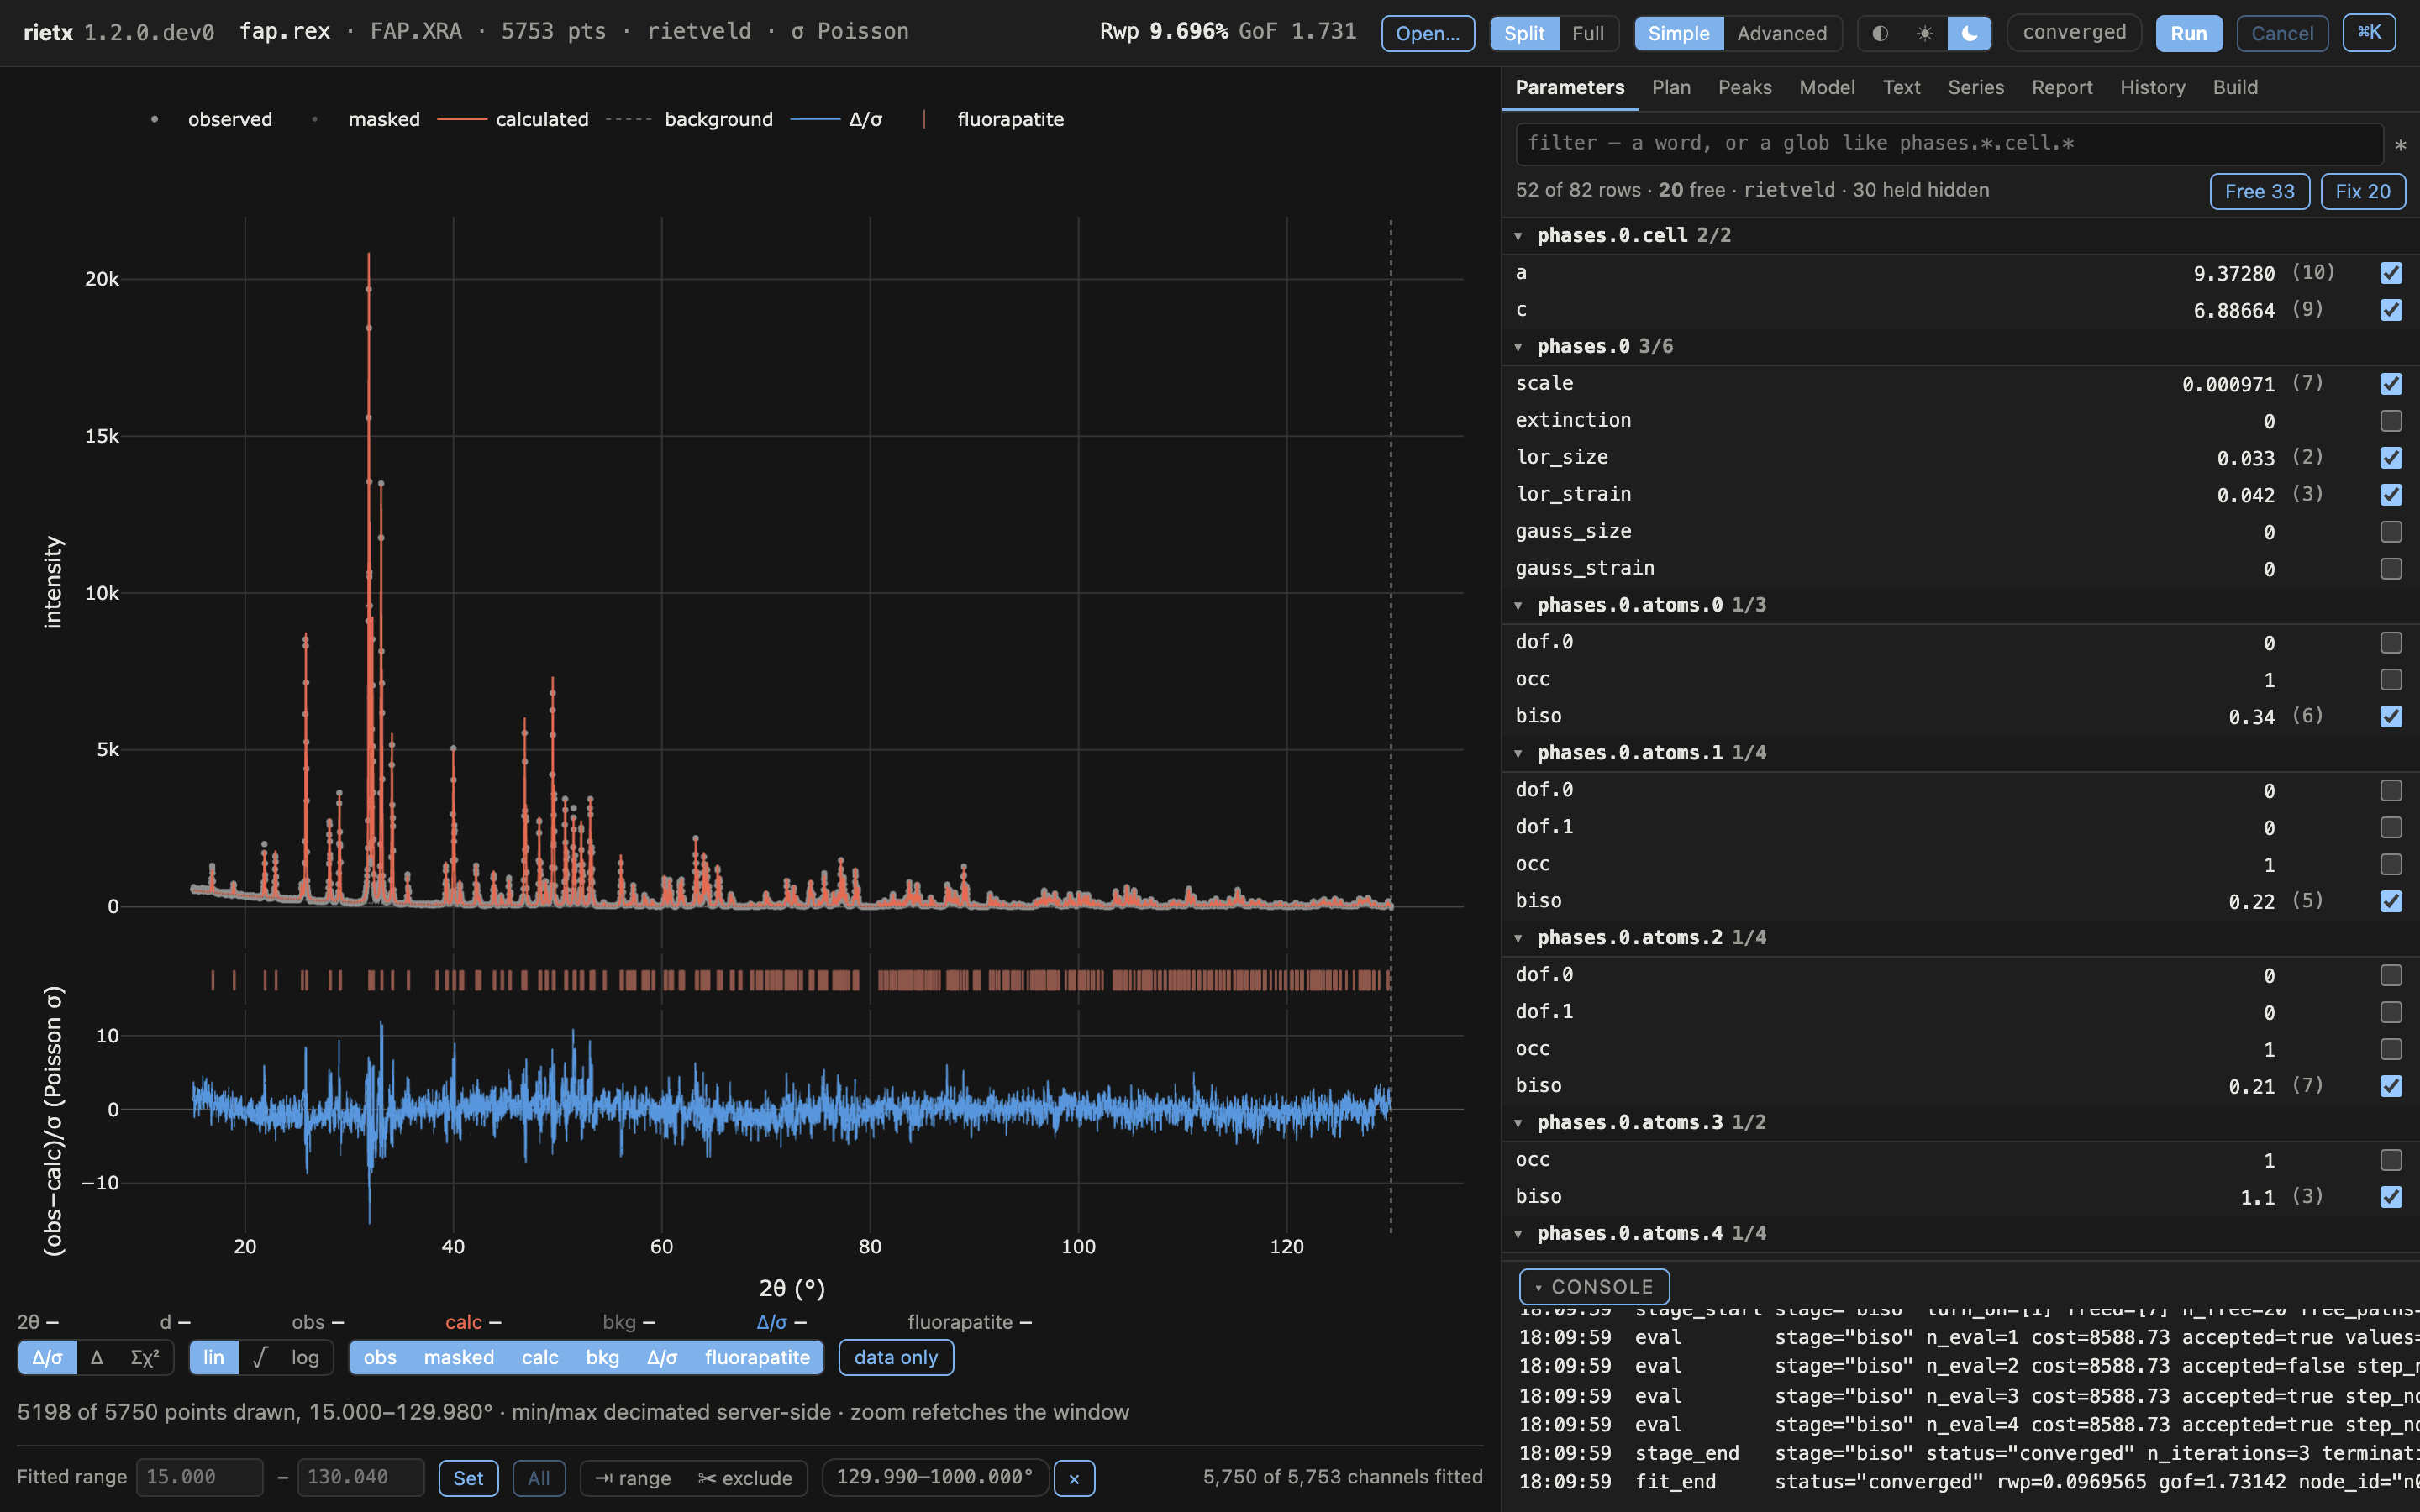Viewport: 2420px width, 1512px height.
Task: Uncheck the lor_size checkbox
Action: pos(2391,458)
